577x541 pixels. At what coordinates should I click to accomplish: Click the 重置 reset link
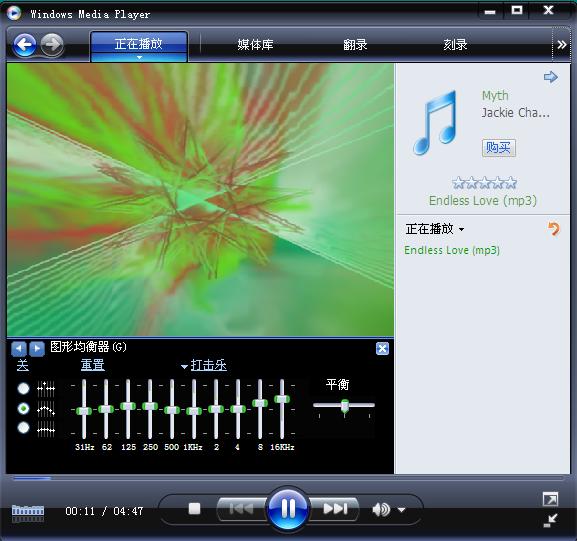click(93, 365)
